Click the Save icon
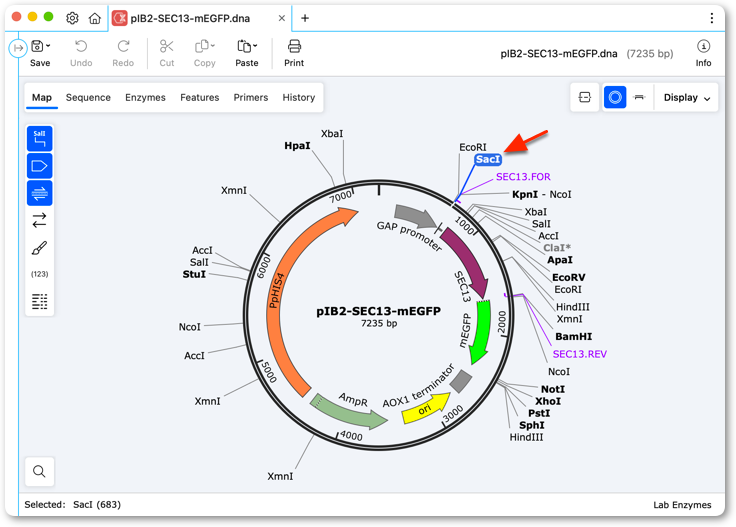This screenshot has width=736, height=527. (37, 46)
